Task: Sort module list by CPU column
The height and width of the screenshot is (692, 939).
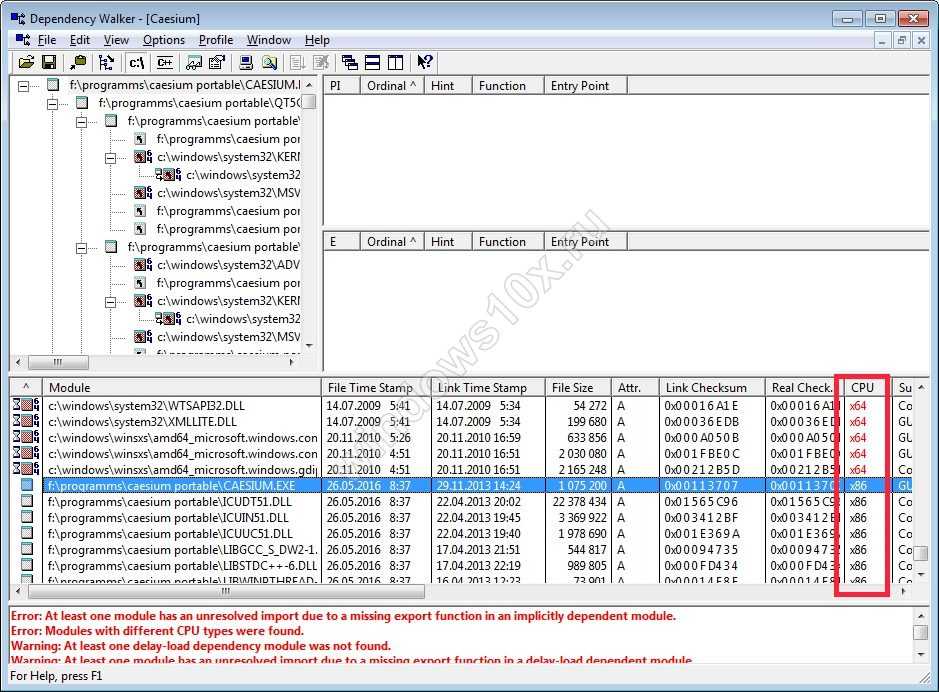Action: (x=862, y=387)
